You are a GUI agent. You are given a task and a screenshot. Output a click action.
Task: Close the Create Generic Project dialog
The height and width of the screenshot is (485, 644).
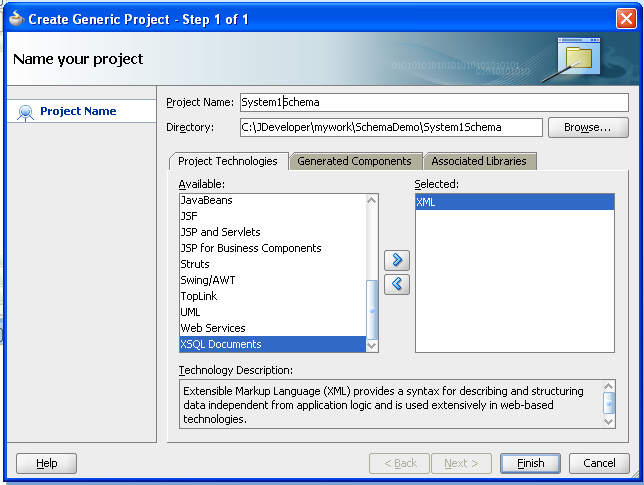point(626,19)
